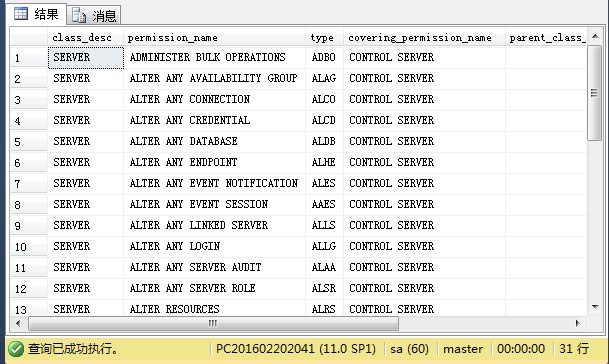Click the horizontal scrollbar left arrow
This screenshot has width=609, height=364.
click(x=18, y=323)
